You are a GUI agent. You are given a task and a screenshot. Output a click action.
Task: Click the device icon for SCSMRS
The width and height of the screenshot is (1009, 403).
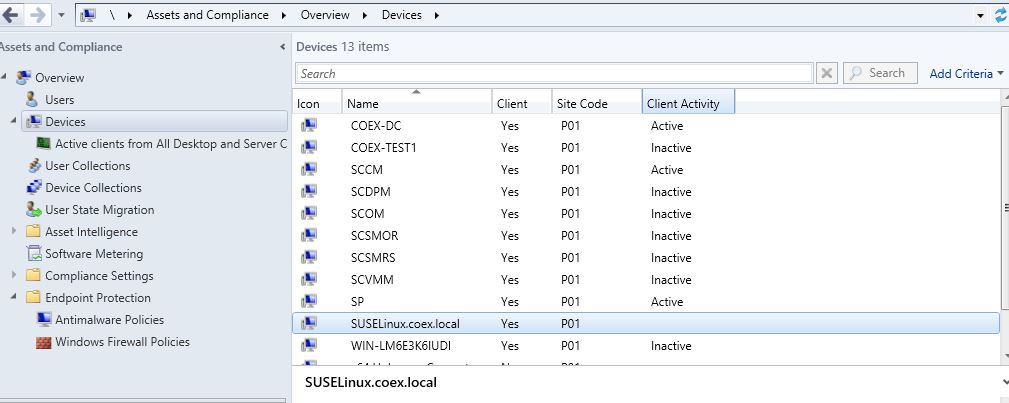pos(309,258)
